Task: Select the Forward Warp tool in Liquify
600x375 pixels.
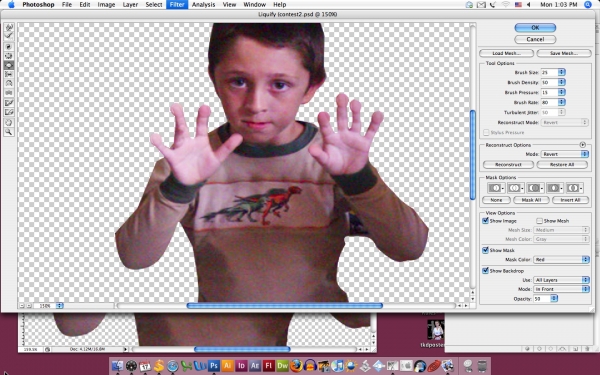Action: (x=9, y=28)
